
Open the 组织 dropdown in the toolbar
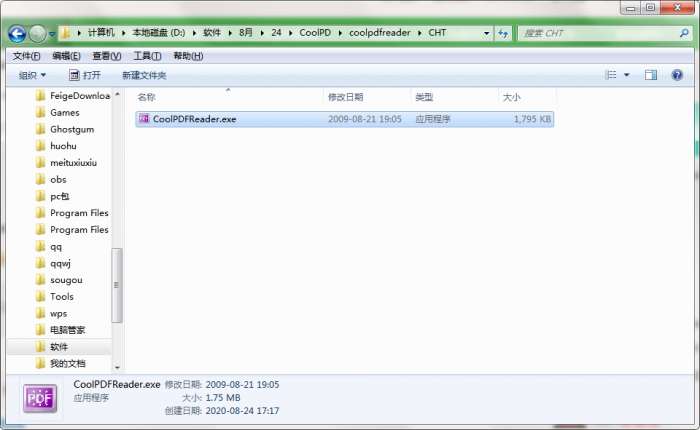click(x=32, y=75)
